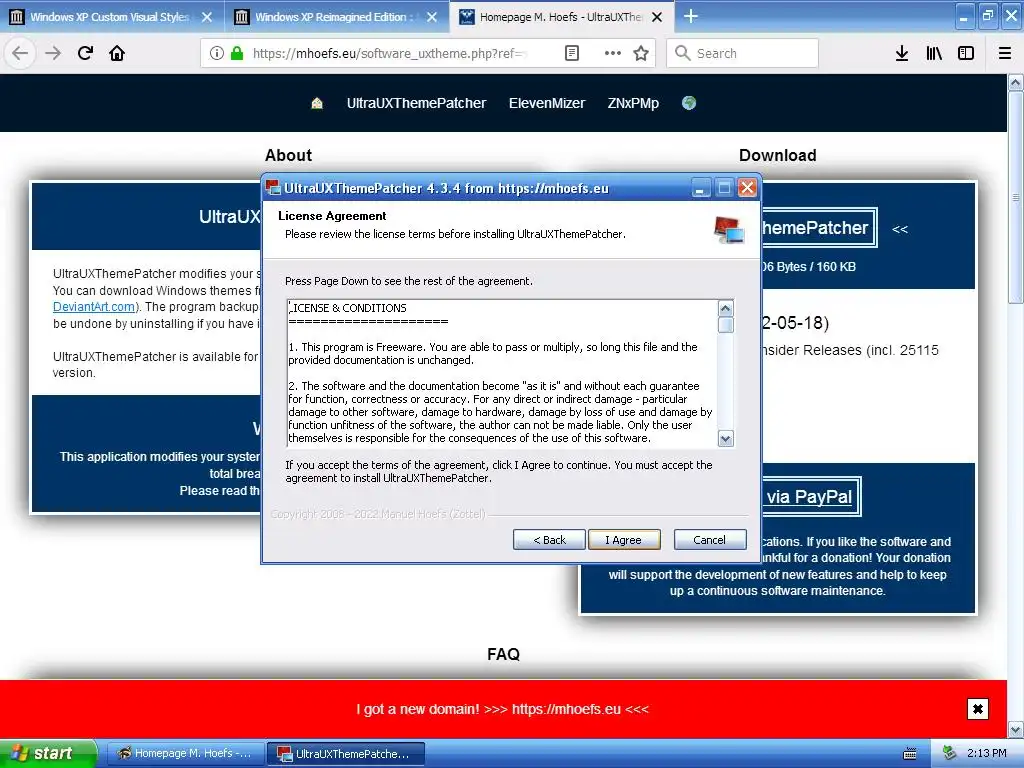Image resolution: width=1024 pixels, height=768 pixels.
Task: Click into the browser Search box
Action: point(743,53)
